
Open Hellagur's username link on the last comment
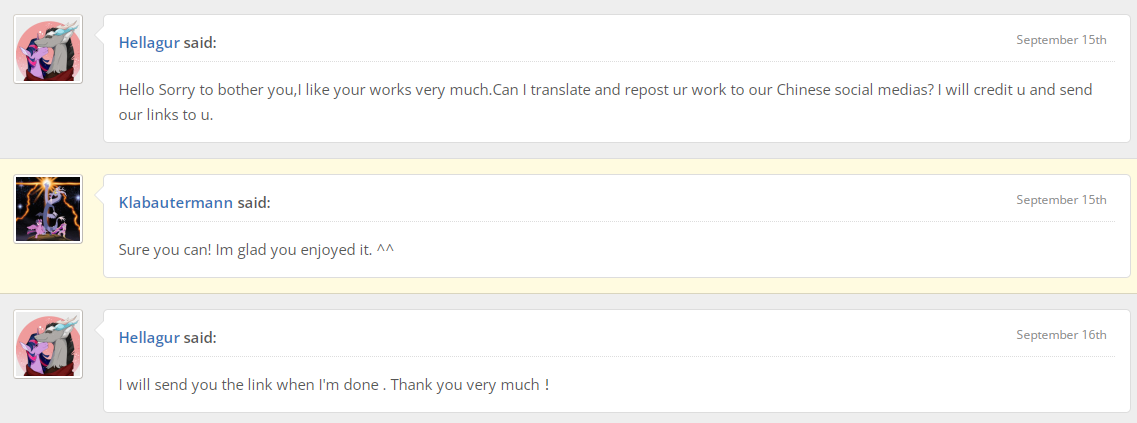(149, 337)
